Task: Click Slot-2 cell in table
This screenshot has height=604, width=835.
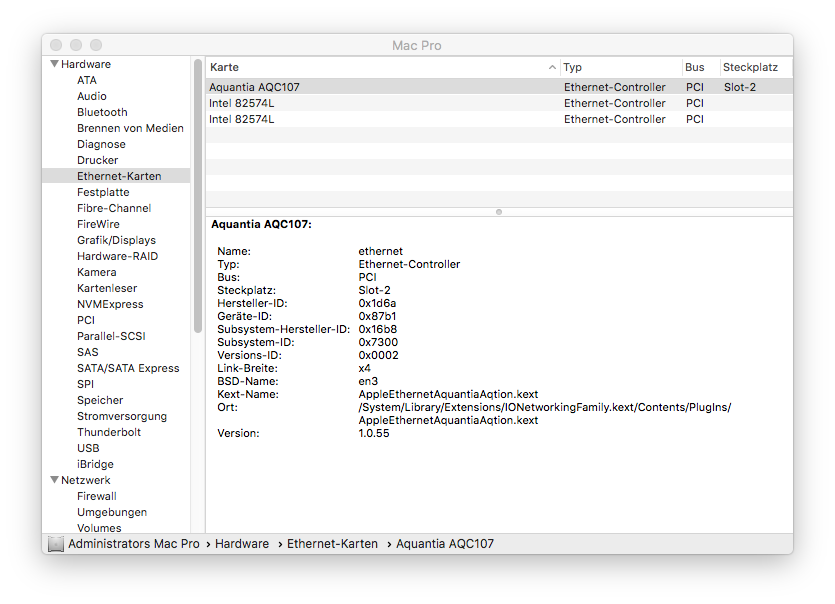Action: [x=740, y=87]
